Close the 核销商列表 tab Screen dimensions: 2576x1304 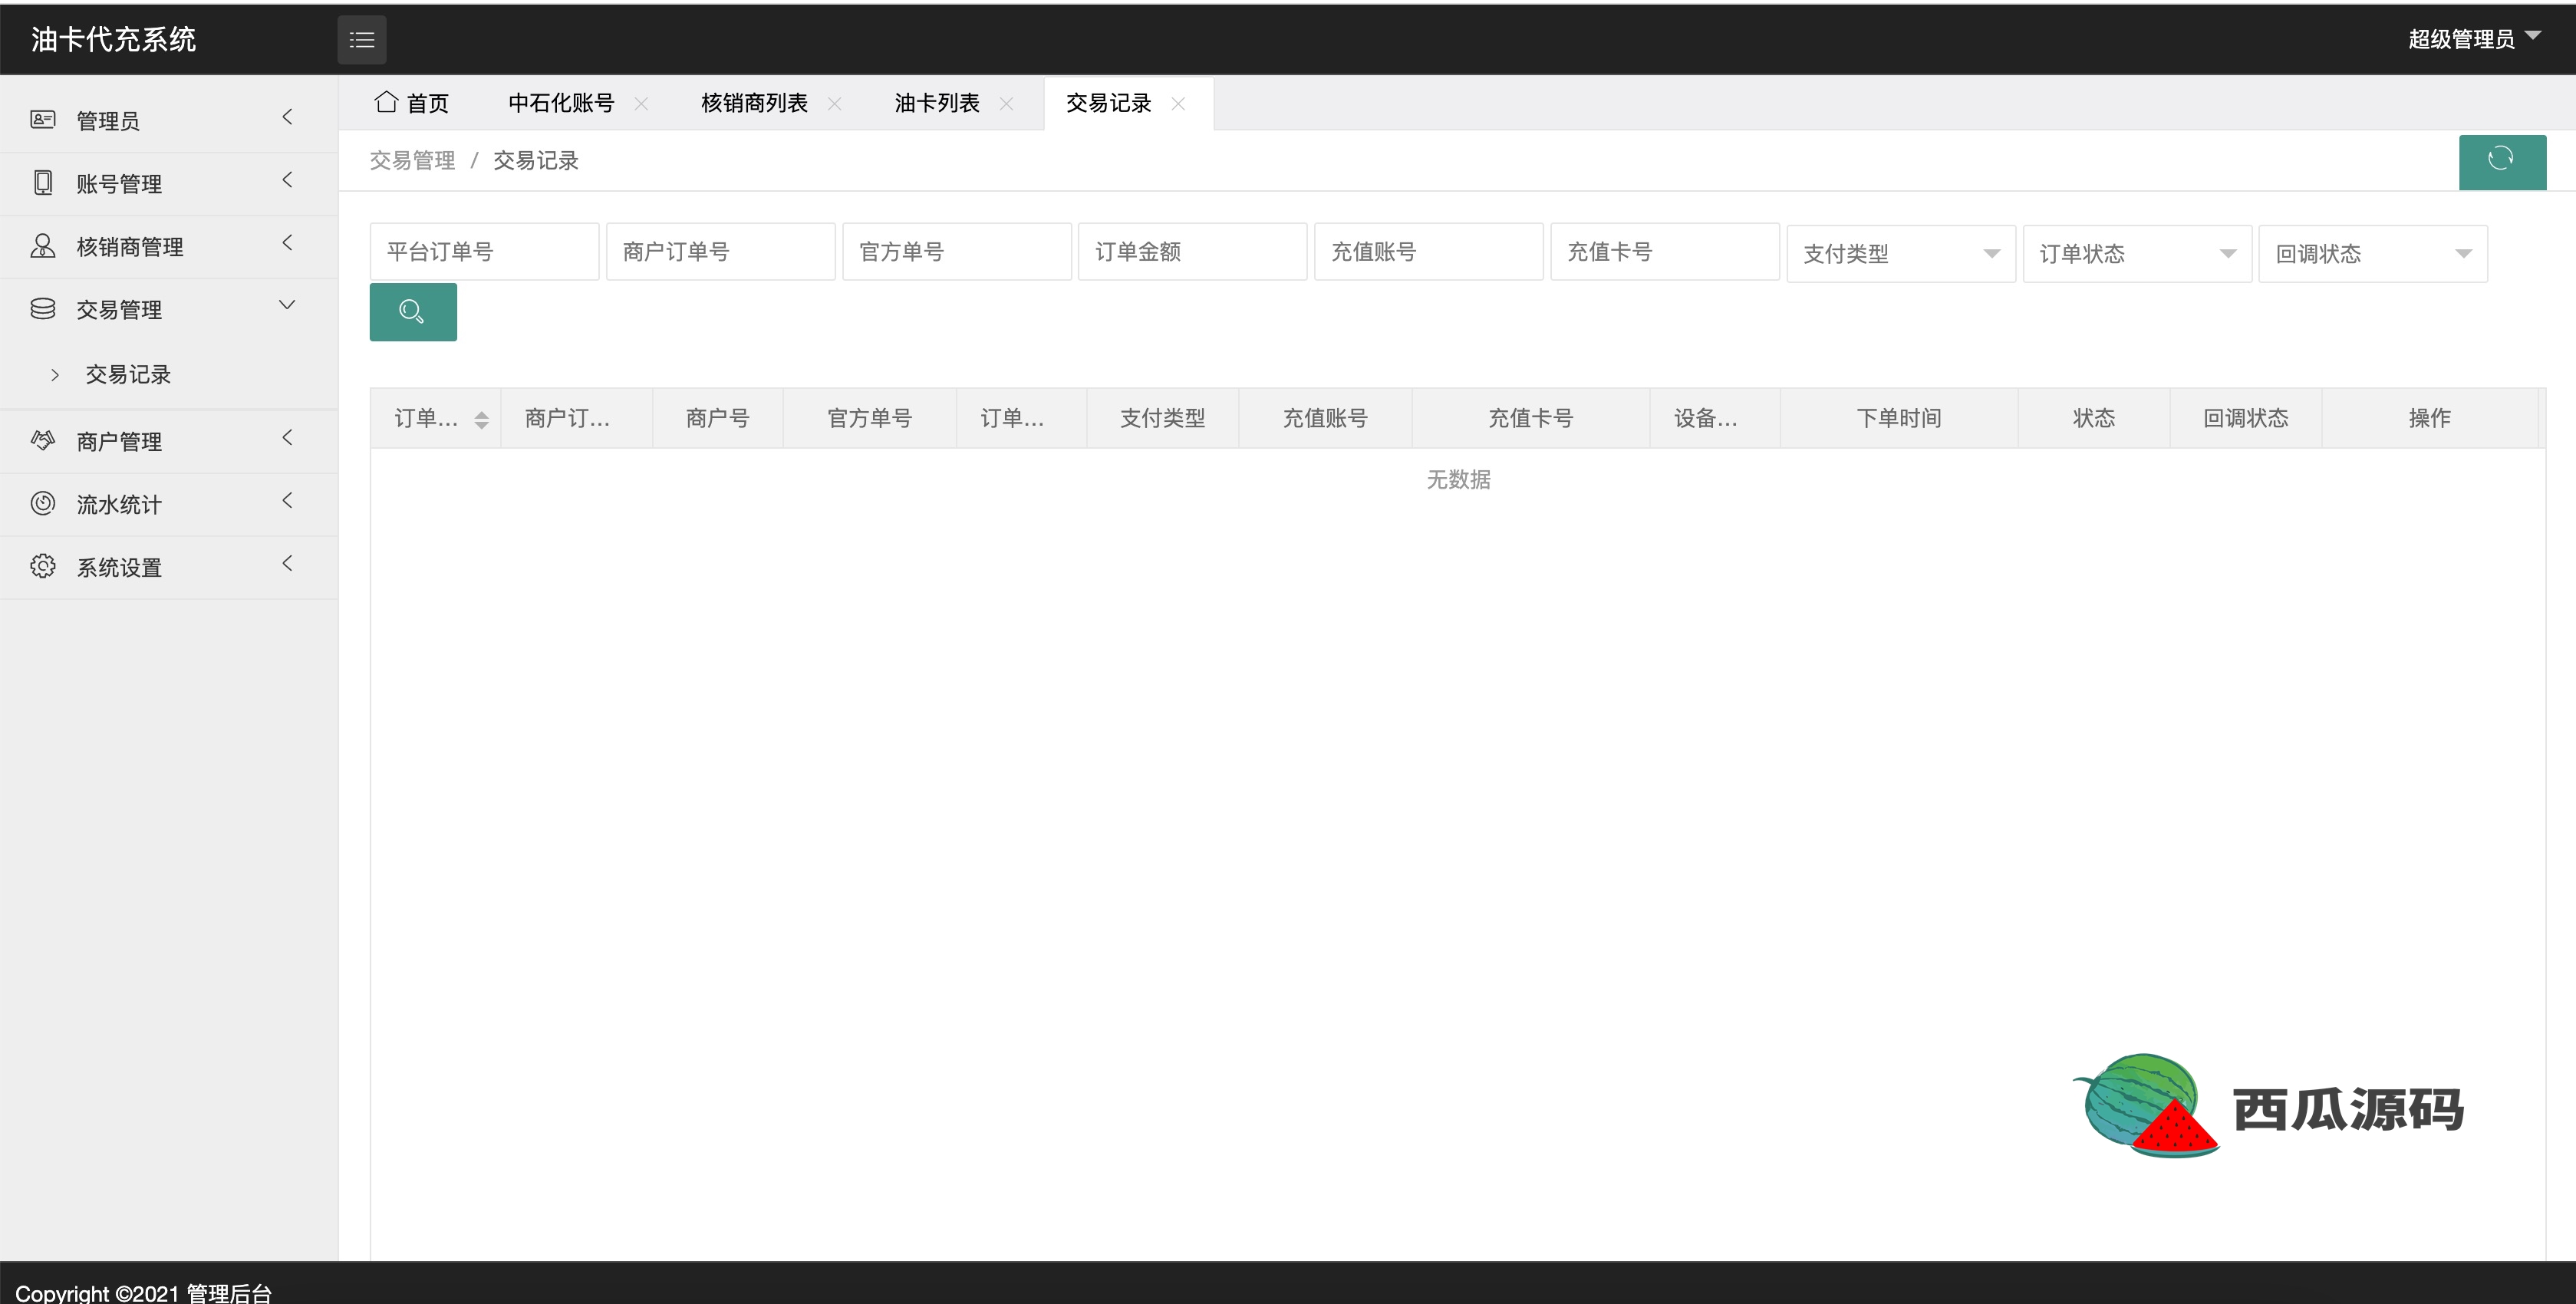click(834, 103)
